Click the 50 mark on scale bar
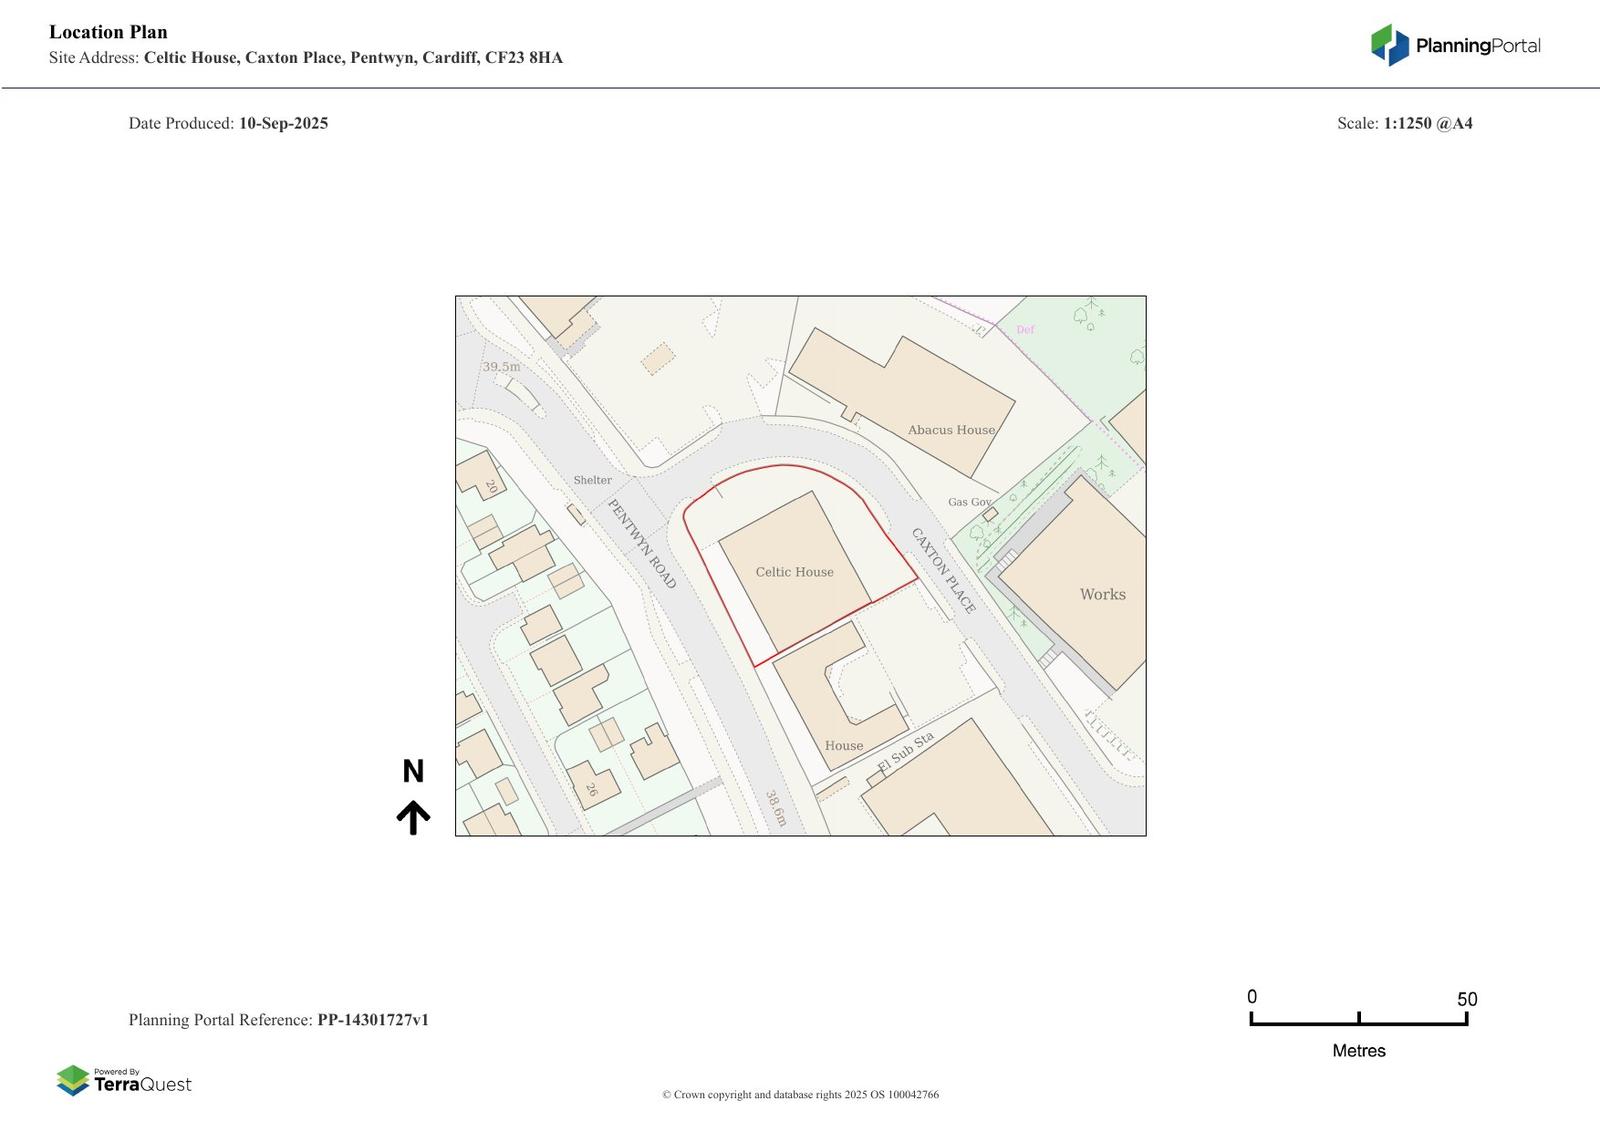 (1466, 999)
